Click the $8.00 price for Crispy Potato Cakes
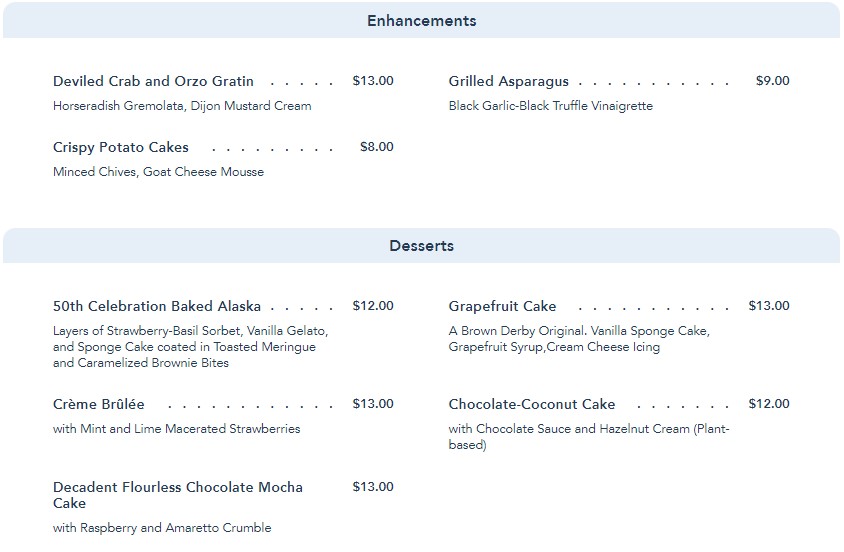The width and height of the screenshot is (844, 552). tap(376, 147)
